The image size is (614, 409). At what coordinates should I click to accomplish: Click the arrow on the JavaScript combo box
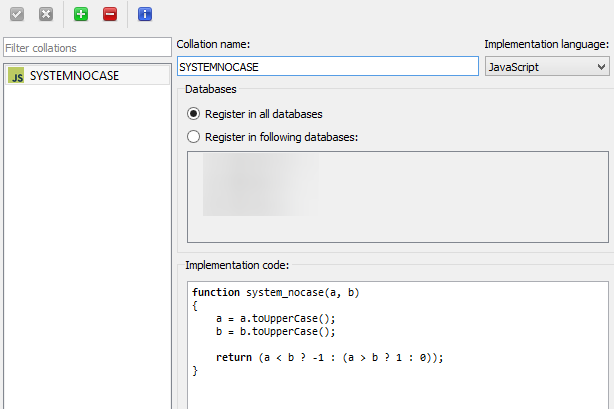coord(600,66)
